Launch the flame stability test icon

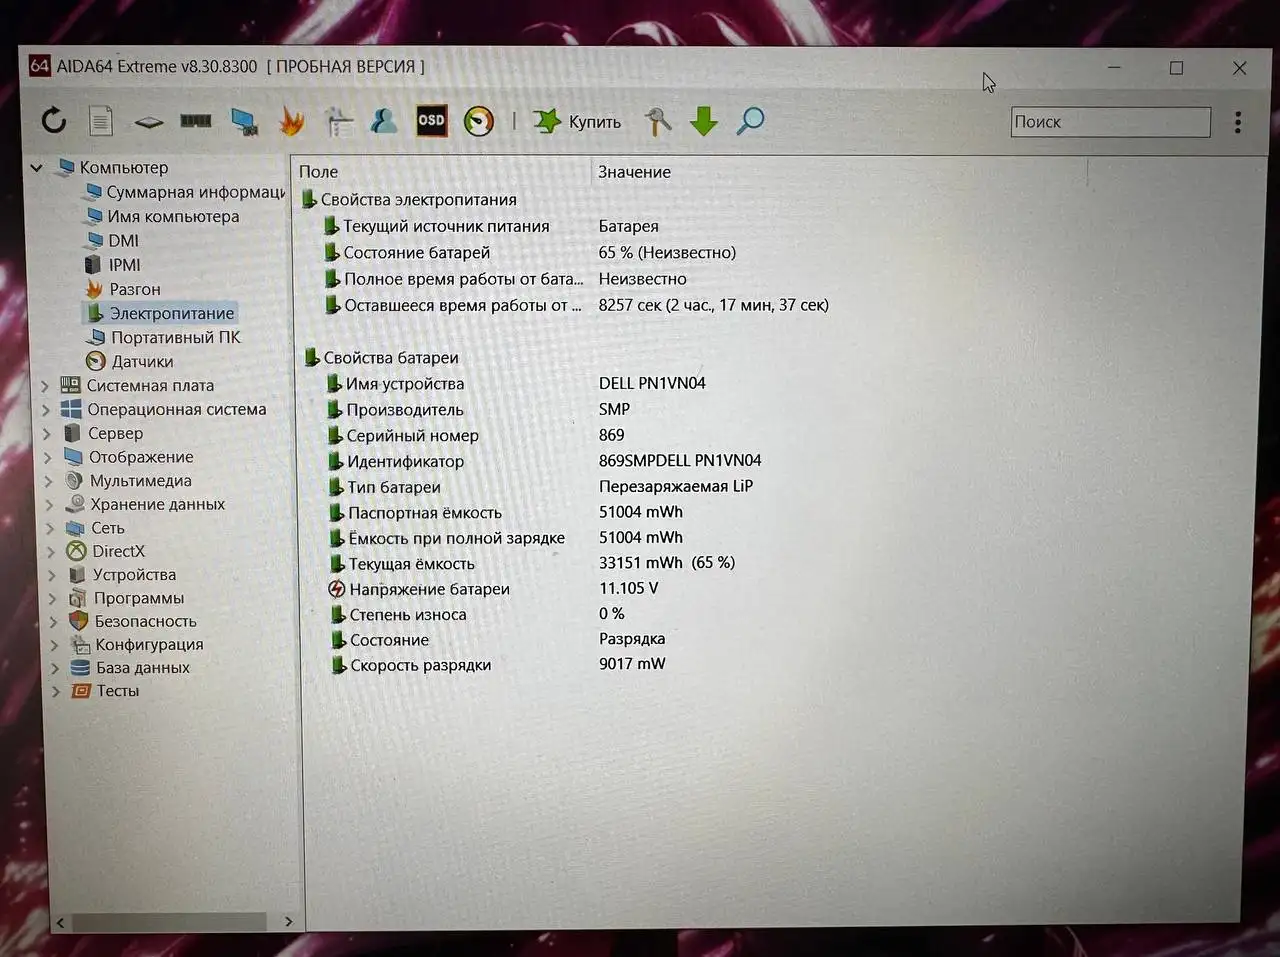pyautogui.click(x=292, y=121)
